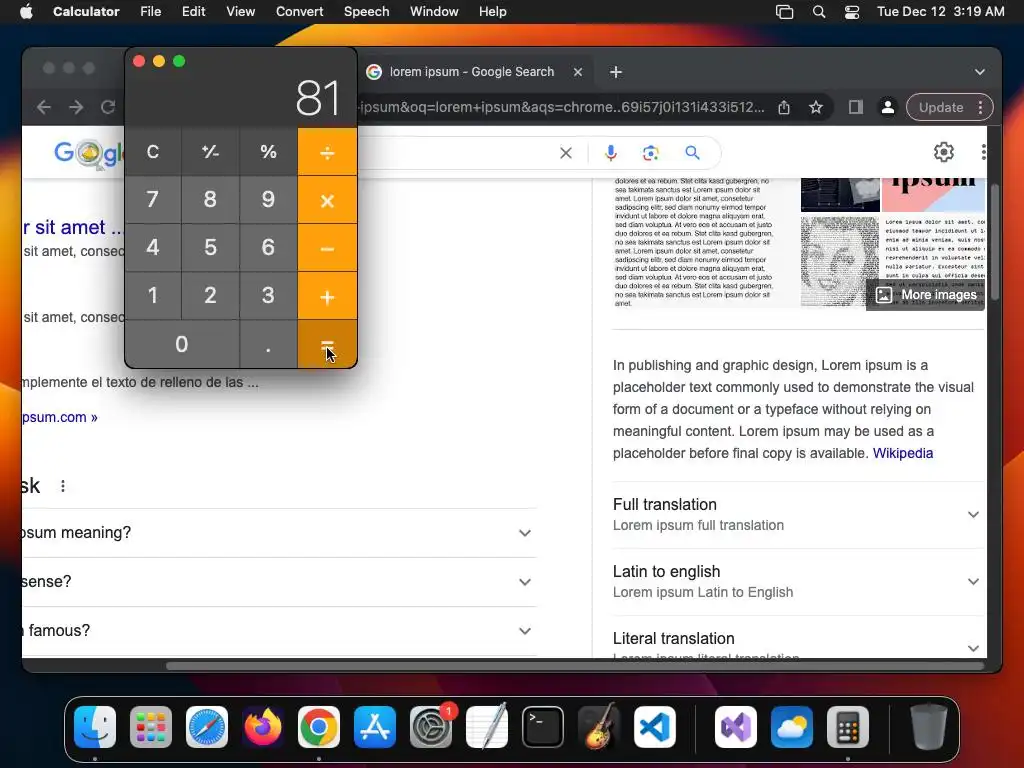Click the divide operator on the calculator
The width and height of the screenshot is (1024, 768).
[x=327, y=152]
